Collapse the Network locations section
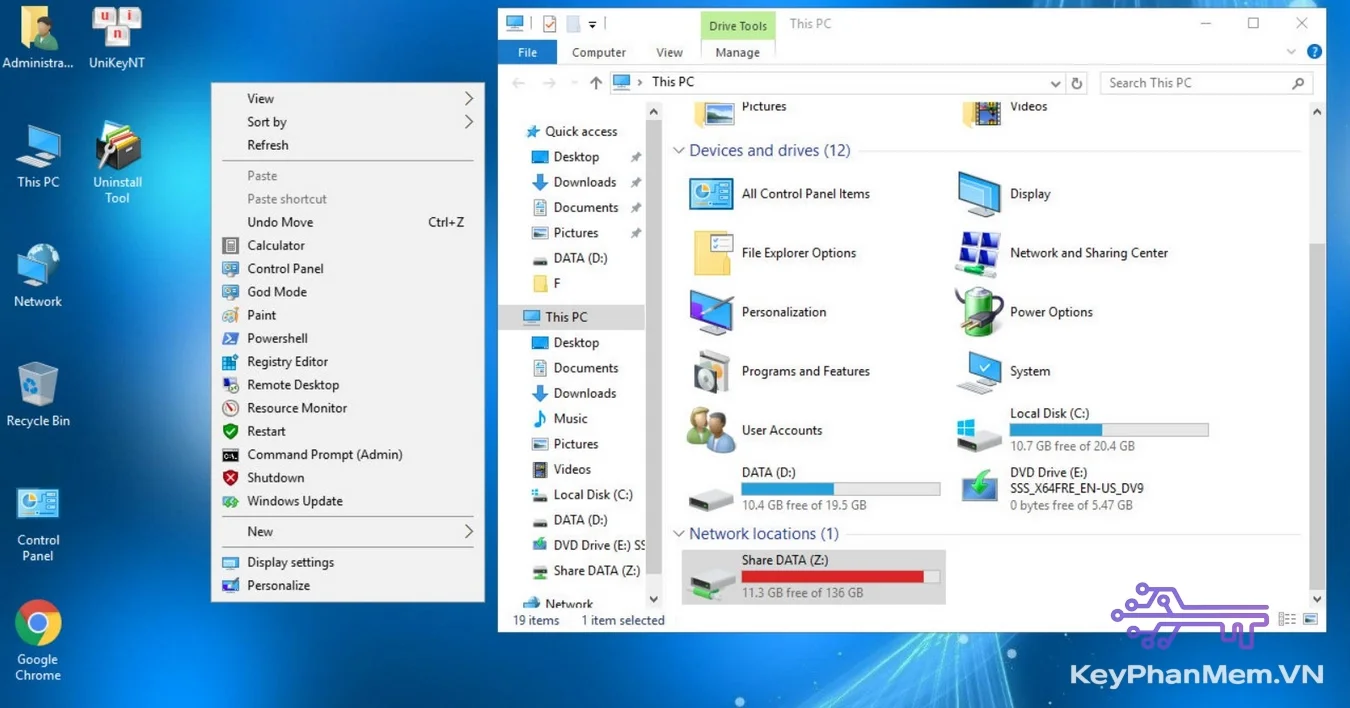Viewport: 1350px width, 708px height. (679, 533)
